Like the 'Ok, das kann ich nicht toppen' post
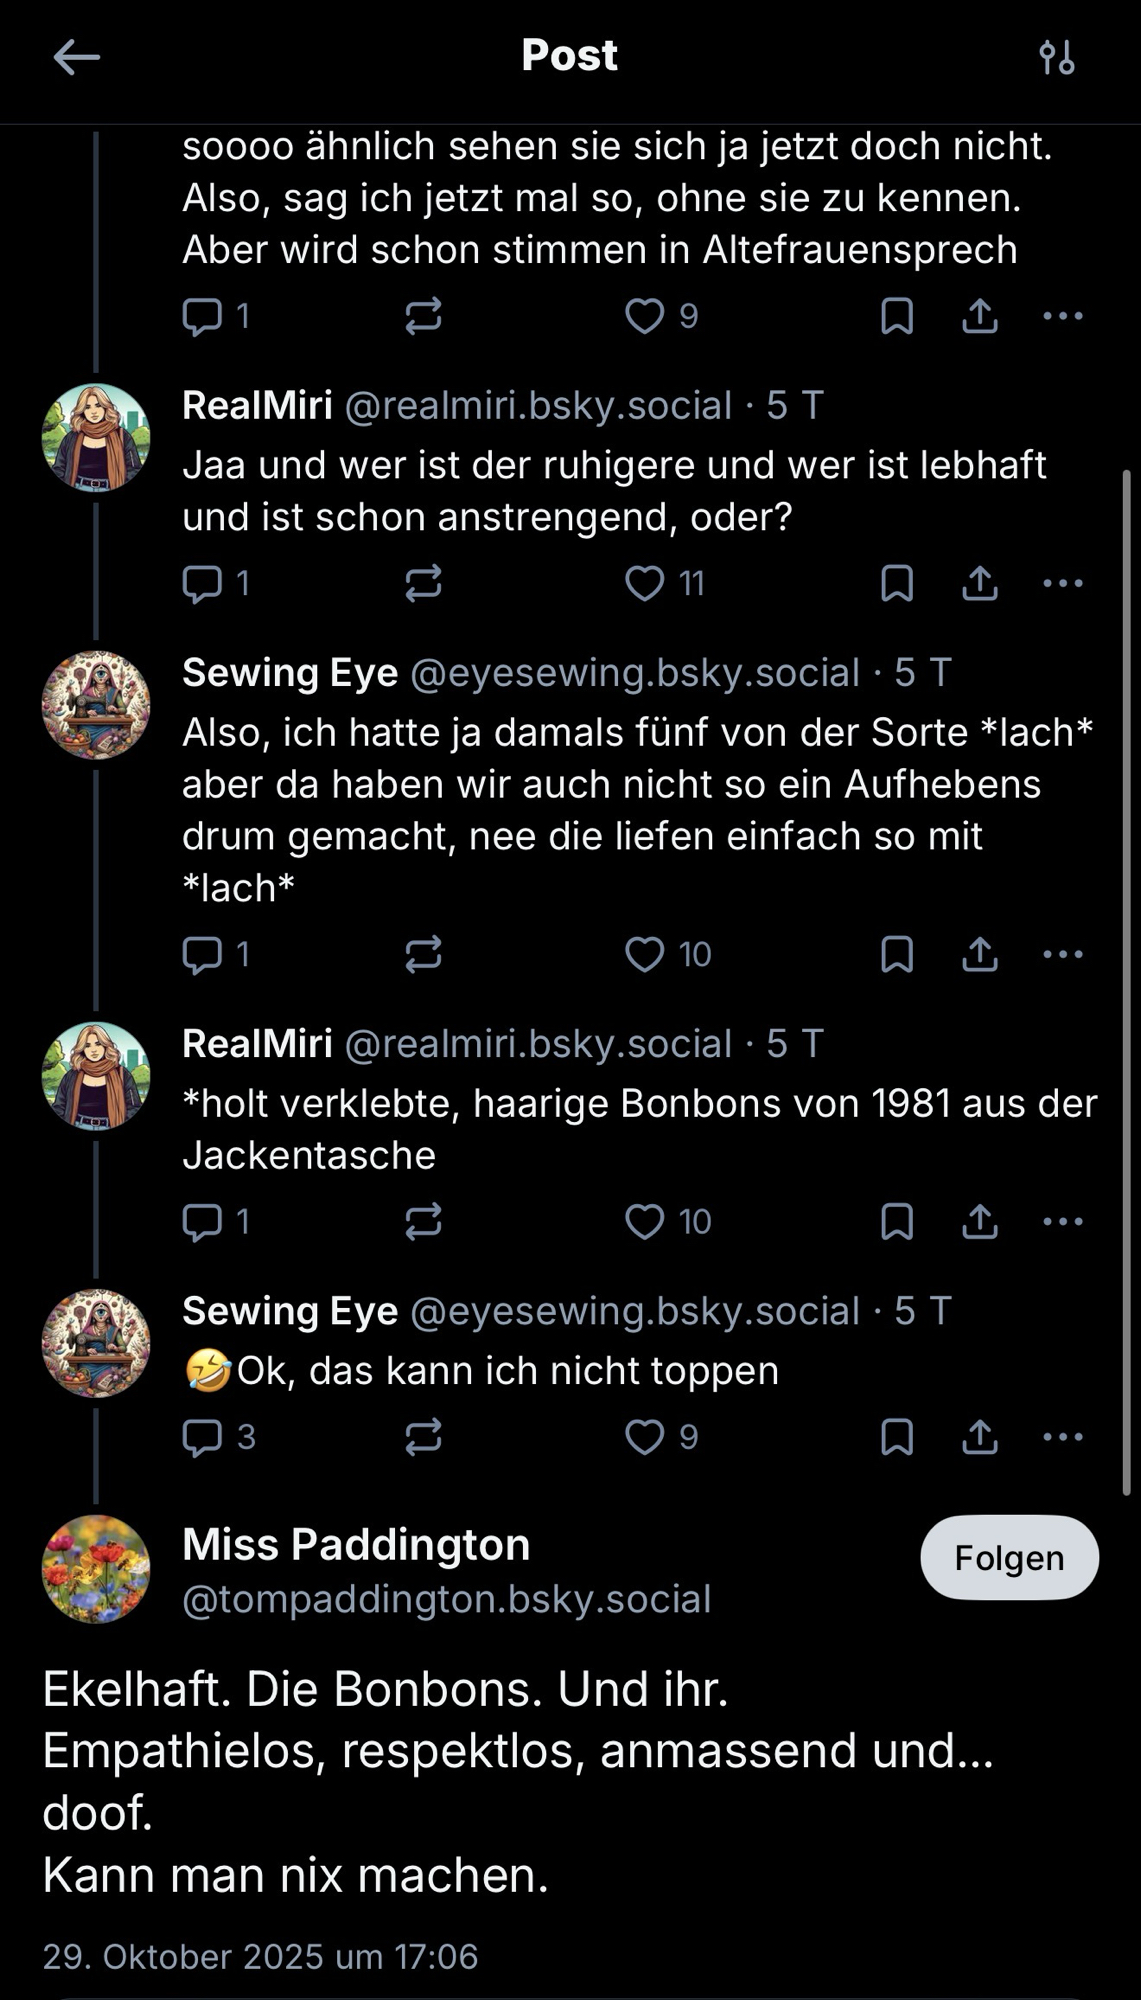 pos(645,1437)
